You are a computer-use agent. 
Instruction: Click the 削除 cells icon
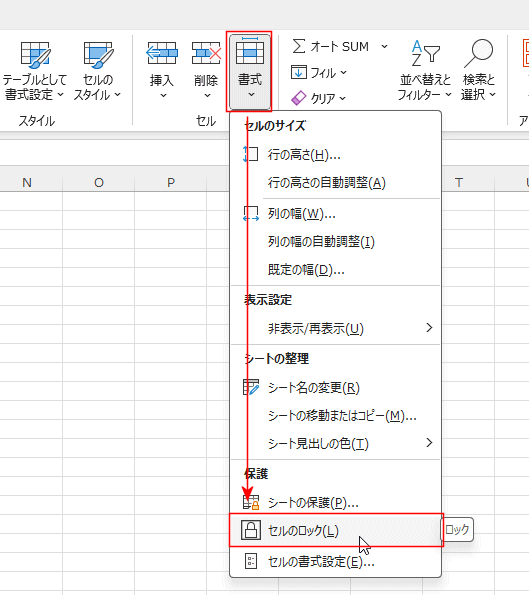point(206,53)
